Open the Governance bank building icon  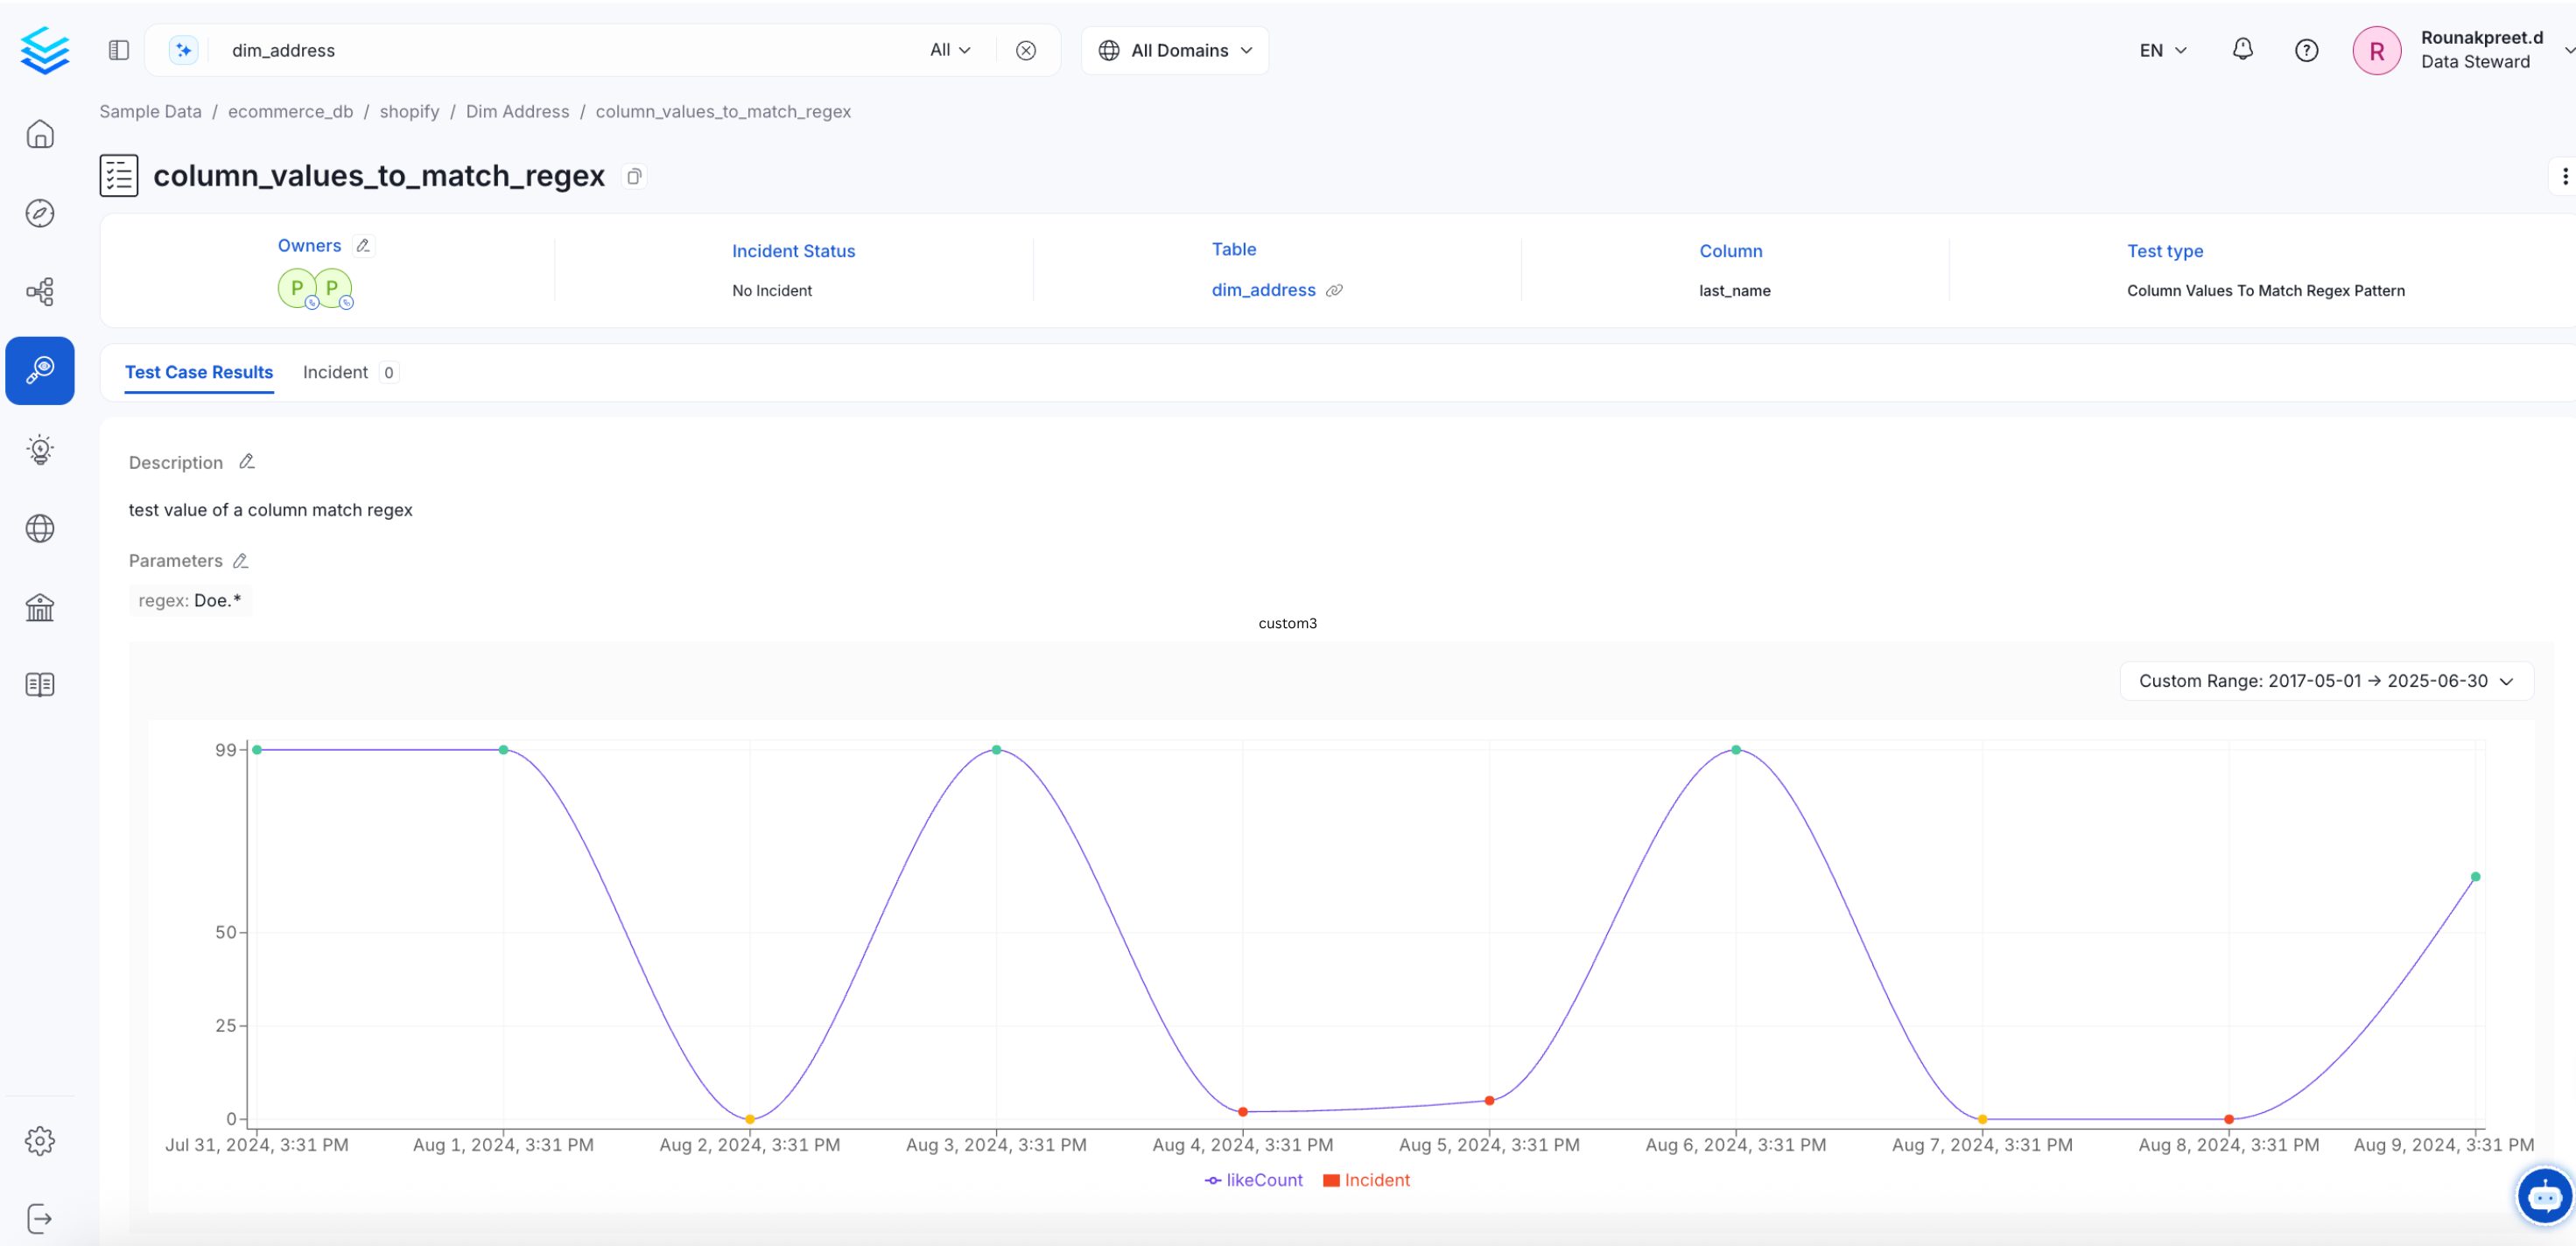tap(40, 607)
